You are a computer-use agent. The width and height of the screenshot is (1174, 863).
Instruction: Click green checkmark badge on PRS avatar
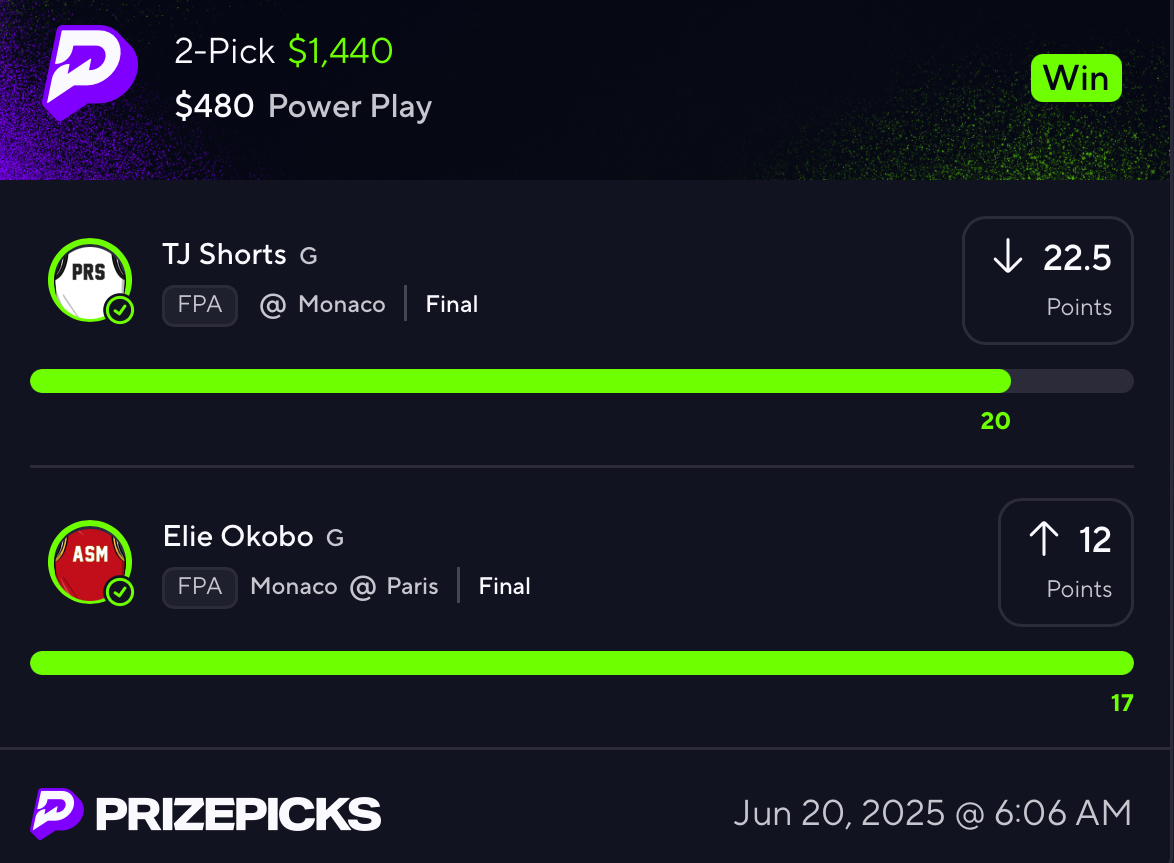pos(120,310)
